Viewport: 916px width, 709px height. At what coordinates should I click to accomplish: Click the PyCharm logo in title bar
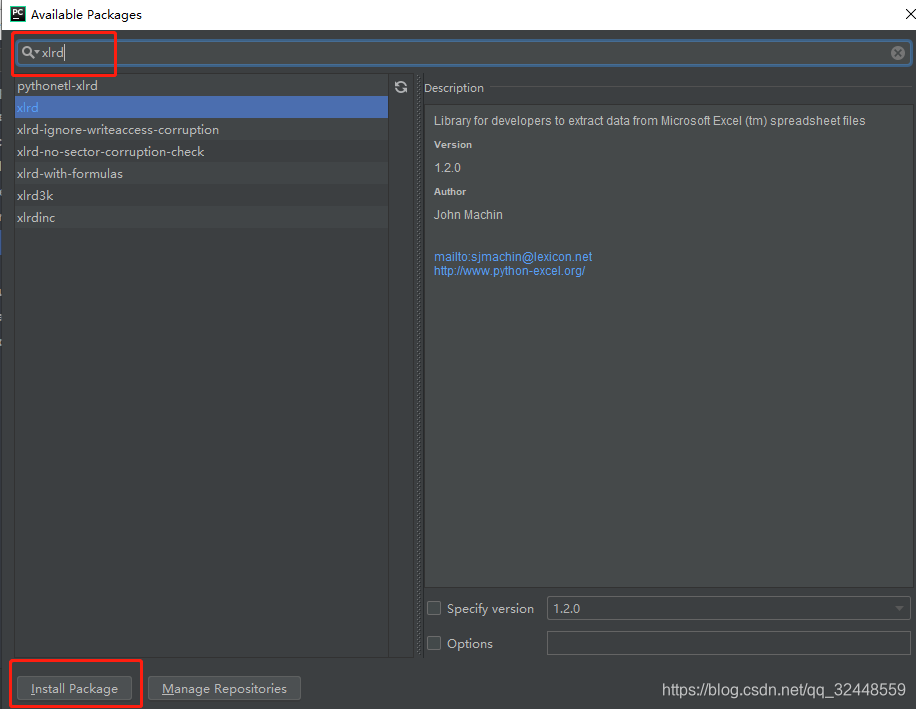18,13
